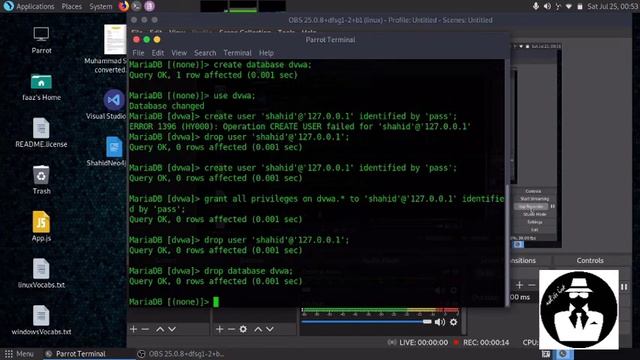
Task: Select the linuxVocabs.txt file icon
Action: click(41, 269)
